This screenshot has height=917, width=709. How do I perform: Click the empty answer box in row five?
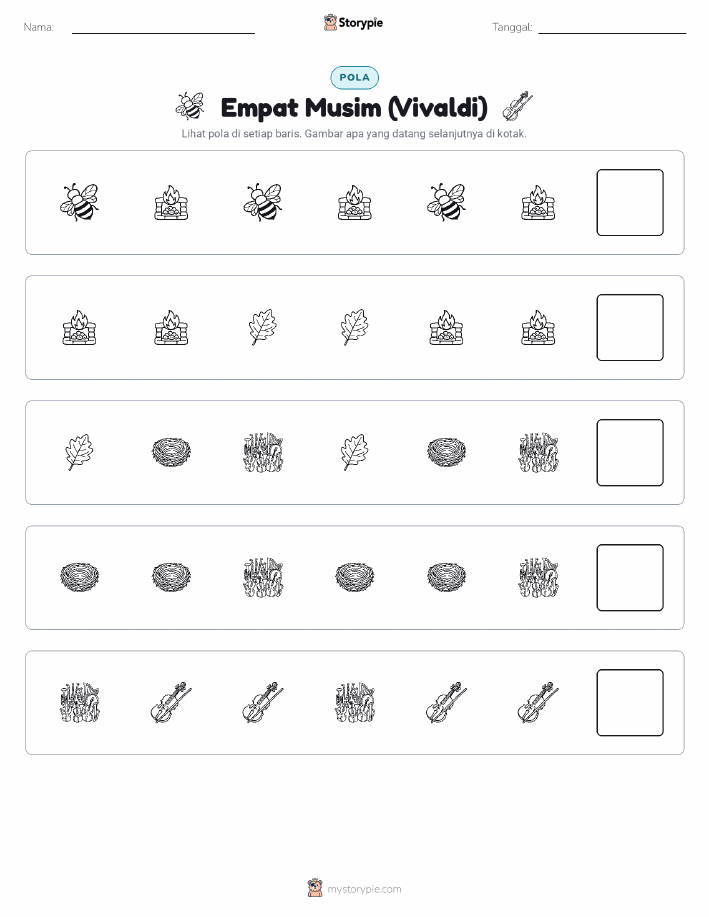(x=630, y=702)
